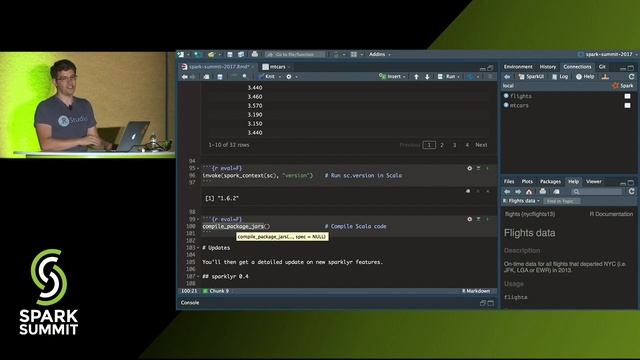Image resolution: width=640 pixels, height=360 pixels.
Task: Click page 4 in the table pager
Action: click(467, 145)
